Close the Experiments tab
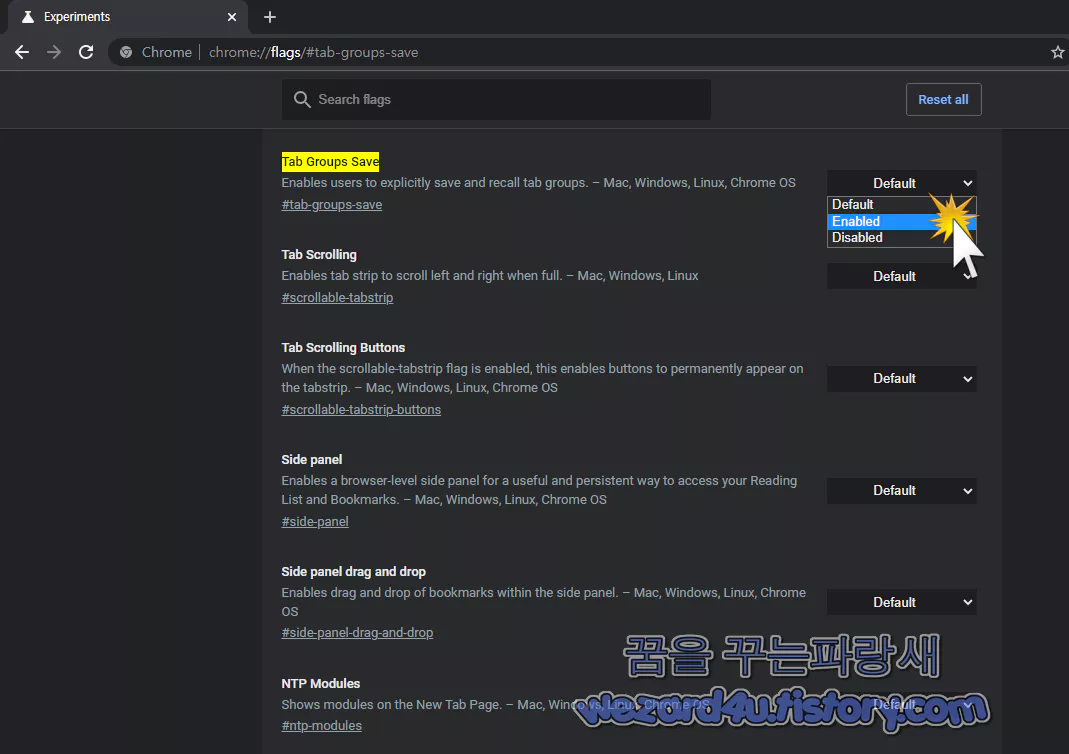This screenshot has width=1069, height=754. pyautogui.click(x=232, y=17)
